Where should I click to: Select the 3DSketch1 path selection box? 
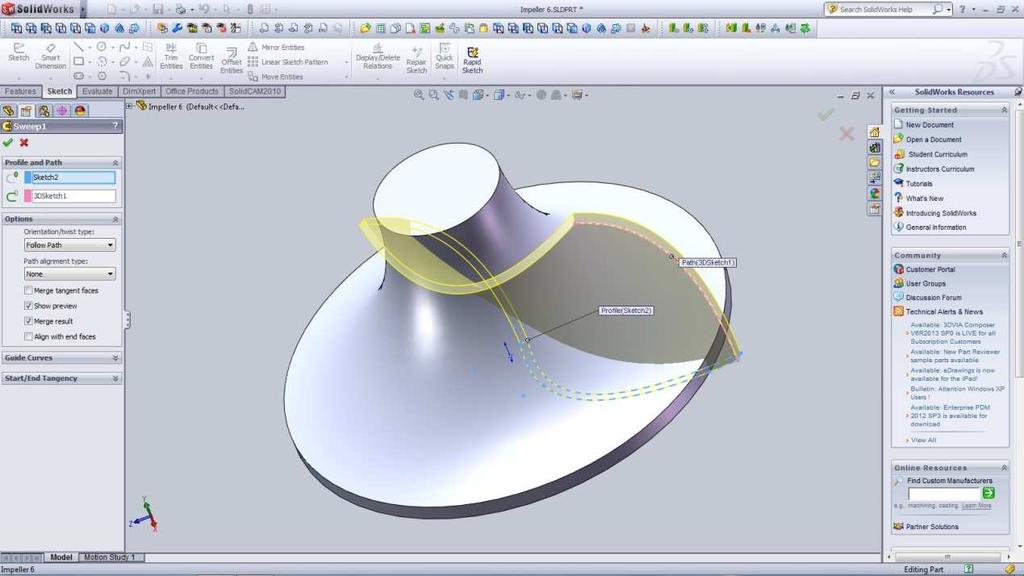pos(74,196)
